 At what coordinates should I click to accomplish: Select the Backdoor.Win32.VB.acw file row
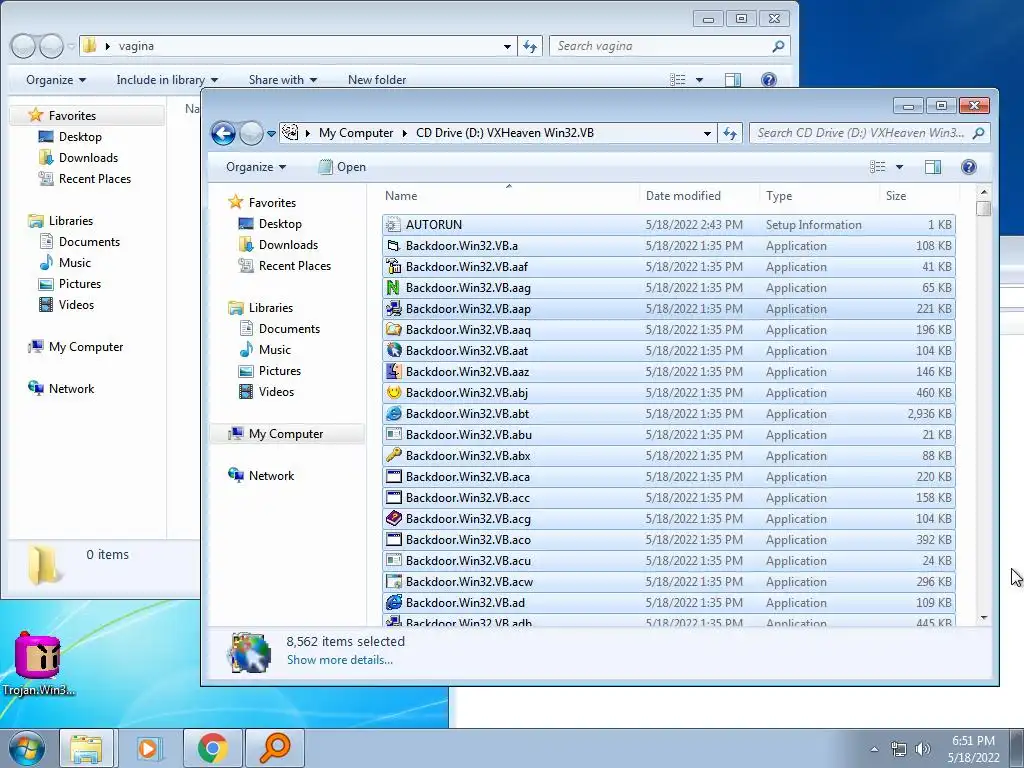pyautogui.click(x=669, y=581)
